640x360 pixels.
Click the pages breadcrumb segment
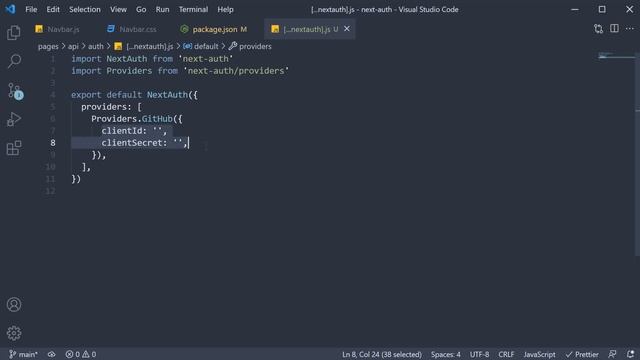[48, 47]
